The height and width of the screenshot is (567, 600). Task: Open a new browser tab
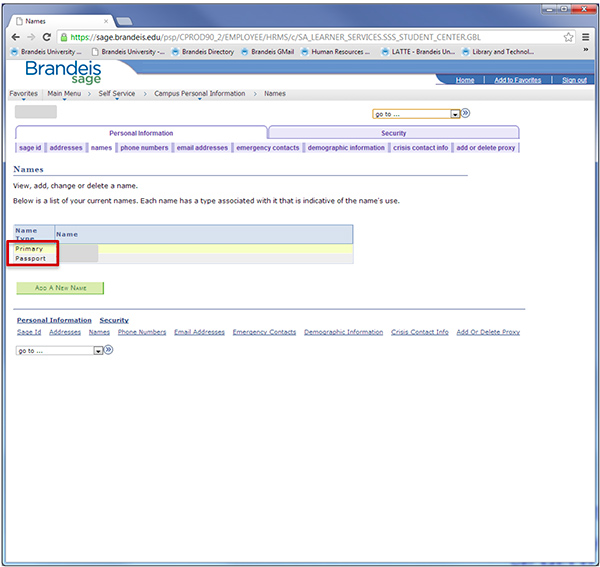(x=124, y=21)
